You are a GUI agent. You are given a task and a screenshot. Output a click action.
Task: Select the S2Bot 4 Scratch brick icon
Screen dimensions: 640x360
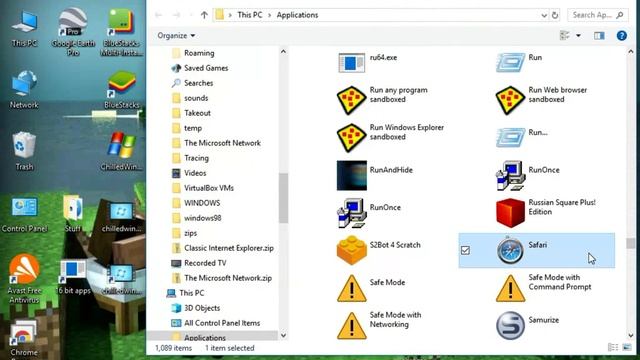(x=351, y=250)
